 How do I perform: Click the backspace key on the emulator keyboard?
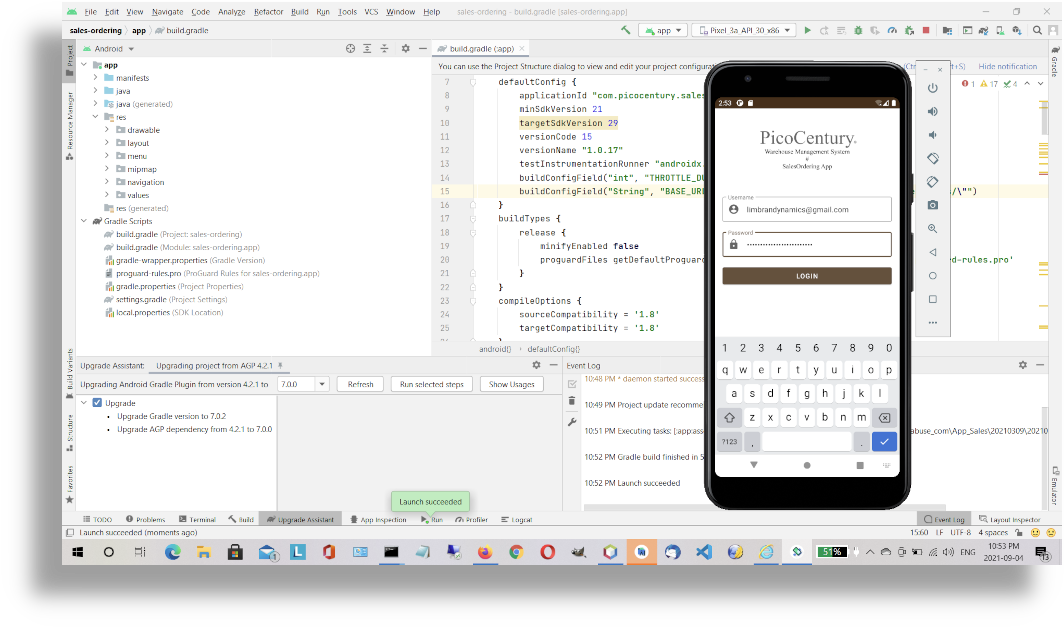click(x=884, y=418)
